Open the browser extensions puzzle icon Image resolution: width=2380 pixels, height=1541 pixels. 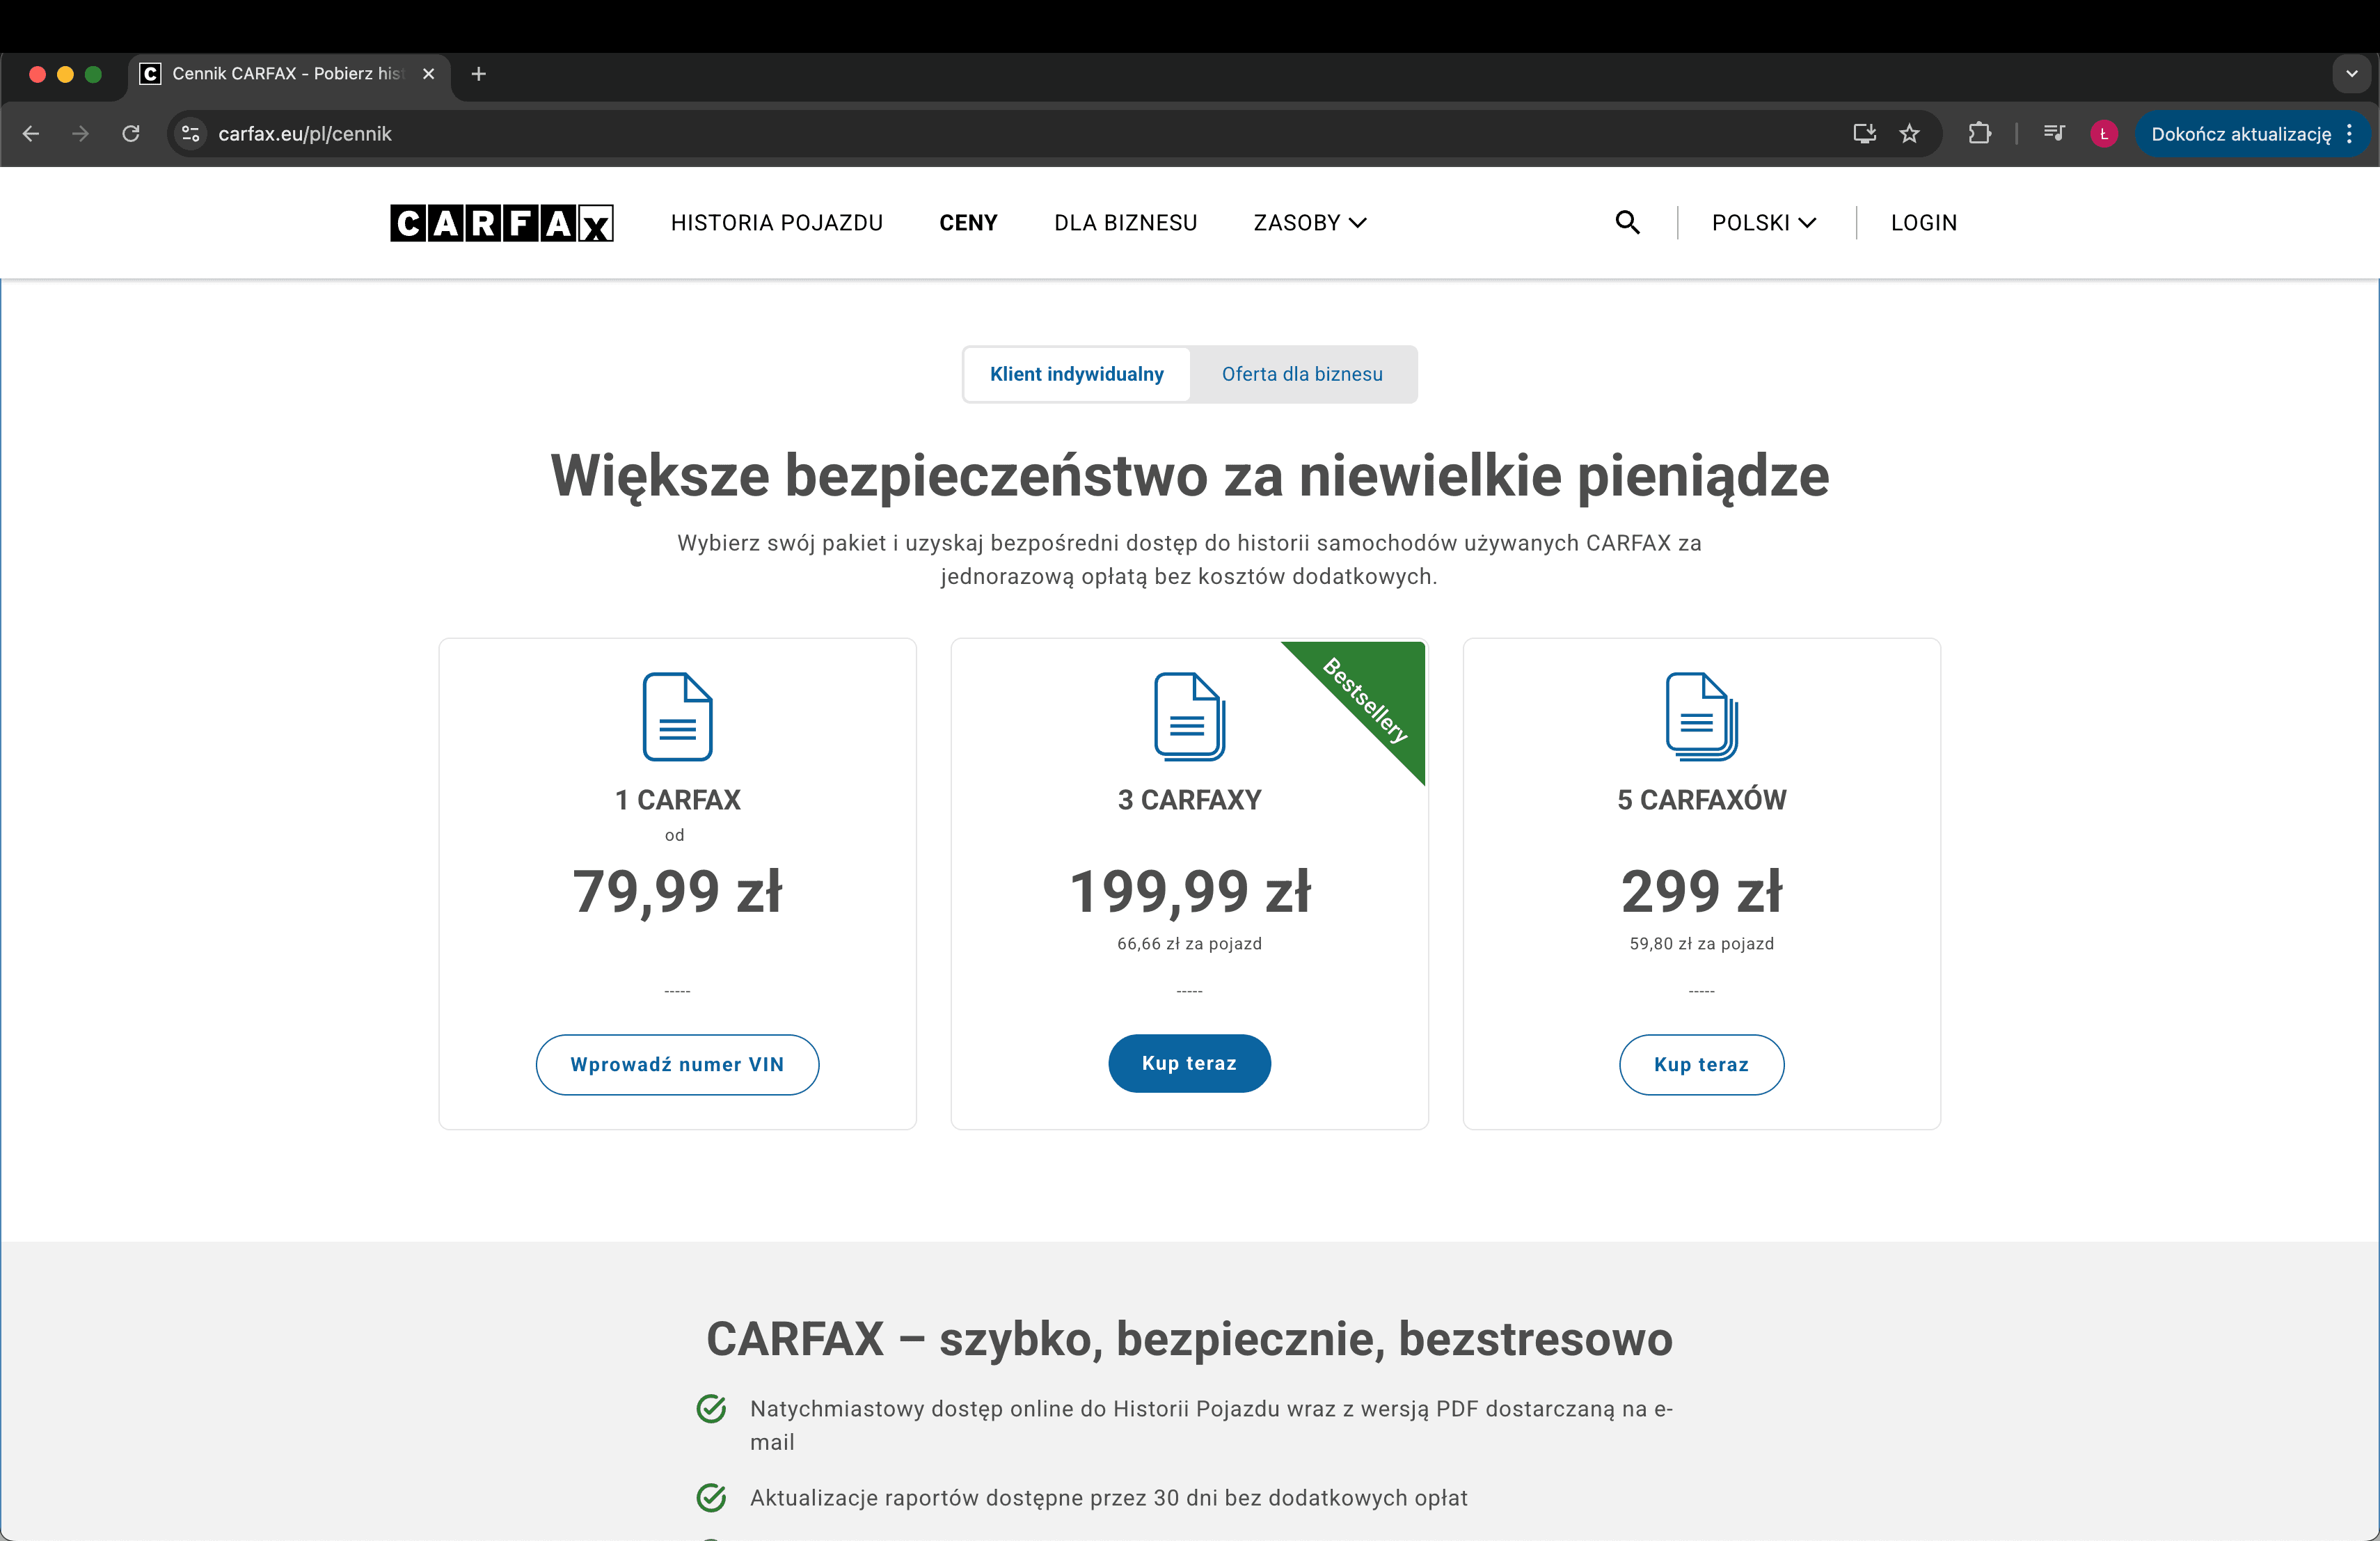click(x=1979, y=134)
